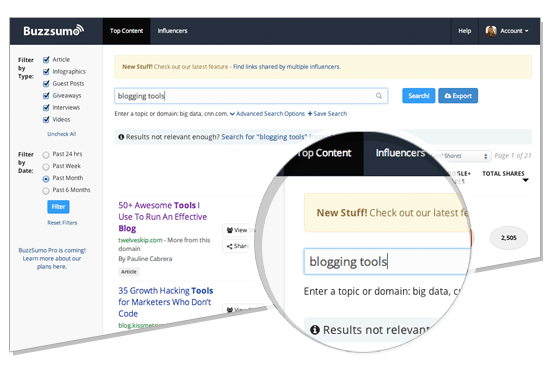Click in the blogging tools search field
Viewport: 550px width, 369px height.
[x=251, y=96]
